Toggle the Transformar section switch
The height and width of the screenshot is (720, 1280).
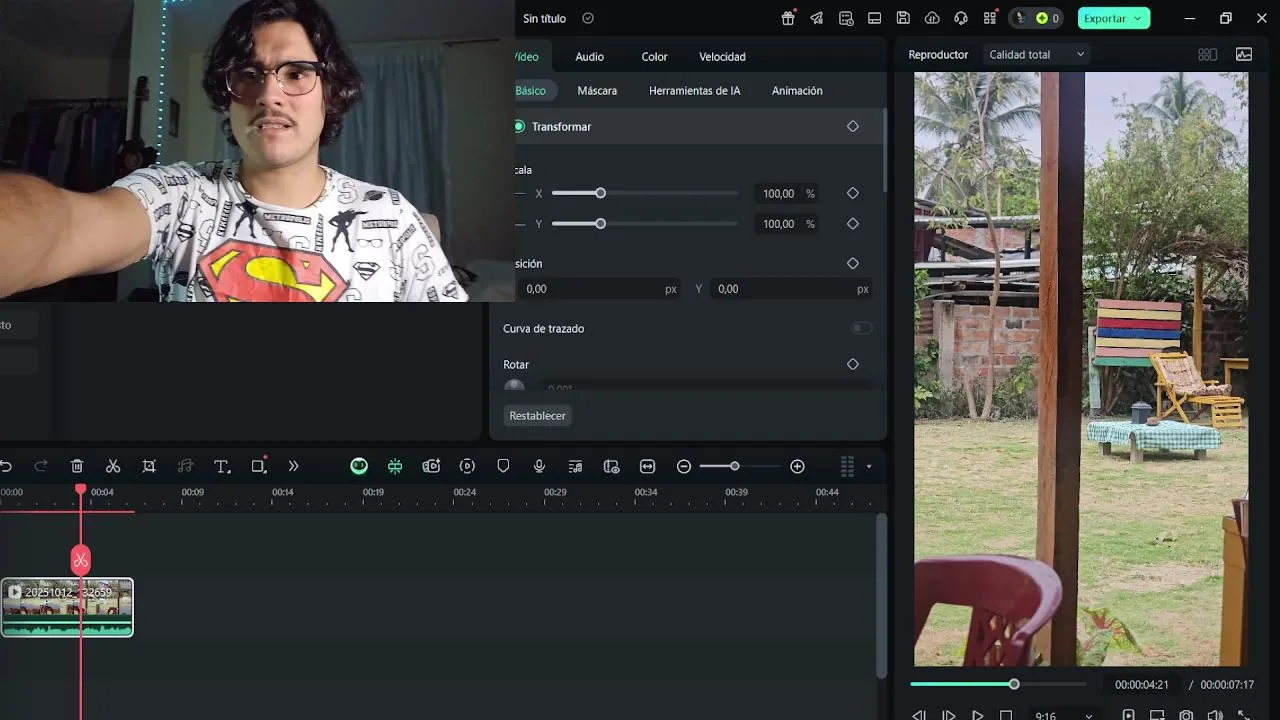(x=518, y=127)
